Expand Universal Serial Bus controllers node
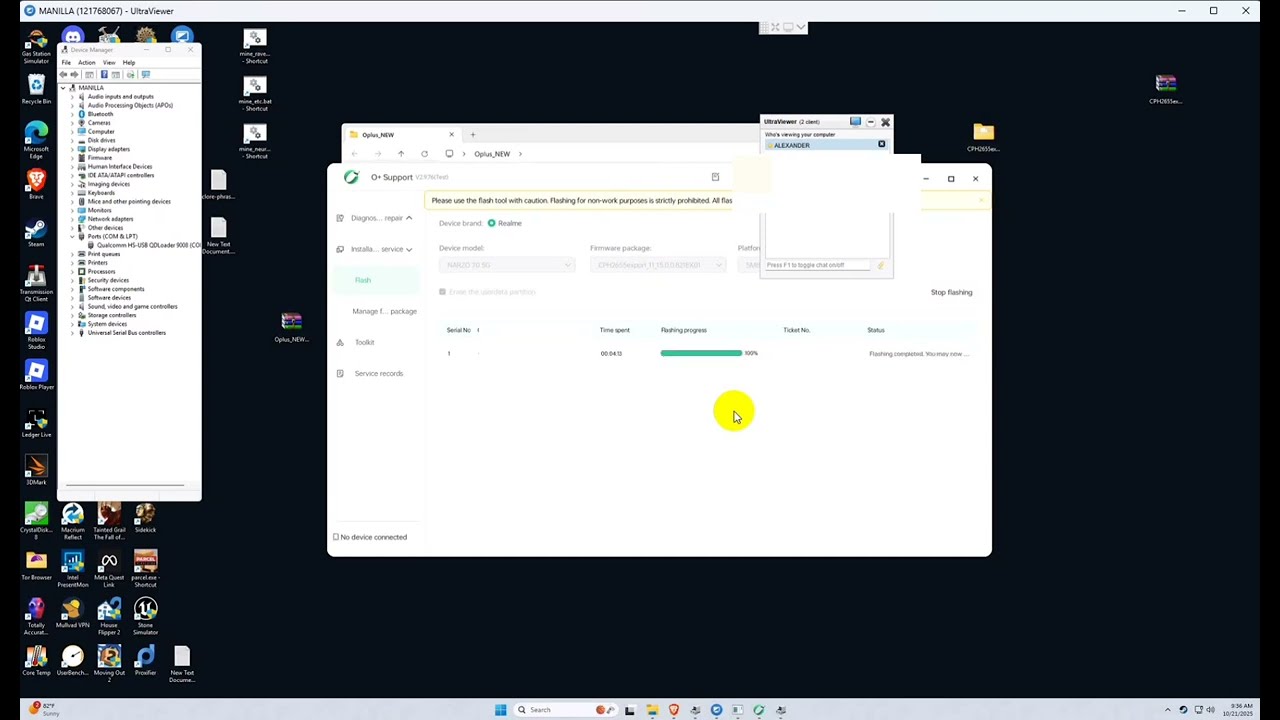The image size is (1280, 720). [72, 332]
